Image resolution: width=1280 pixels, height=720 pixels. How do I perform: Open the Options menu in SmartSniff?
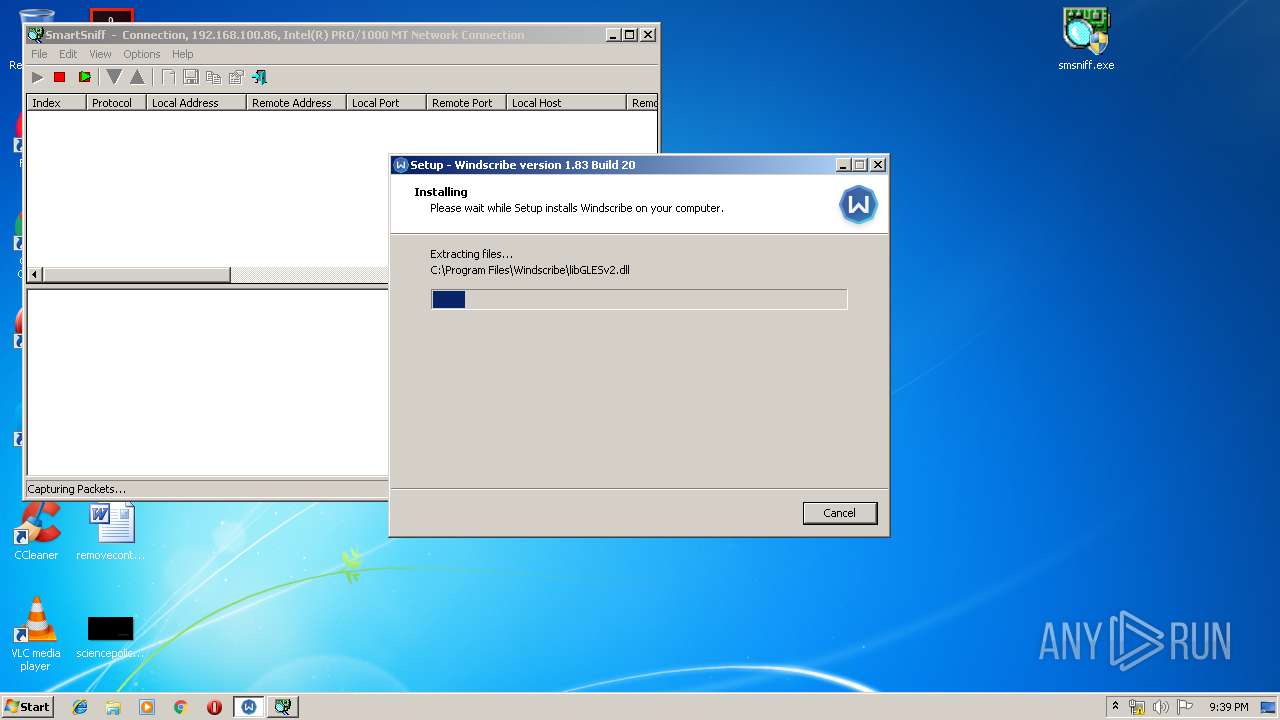point(142,54)
